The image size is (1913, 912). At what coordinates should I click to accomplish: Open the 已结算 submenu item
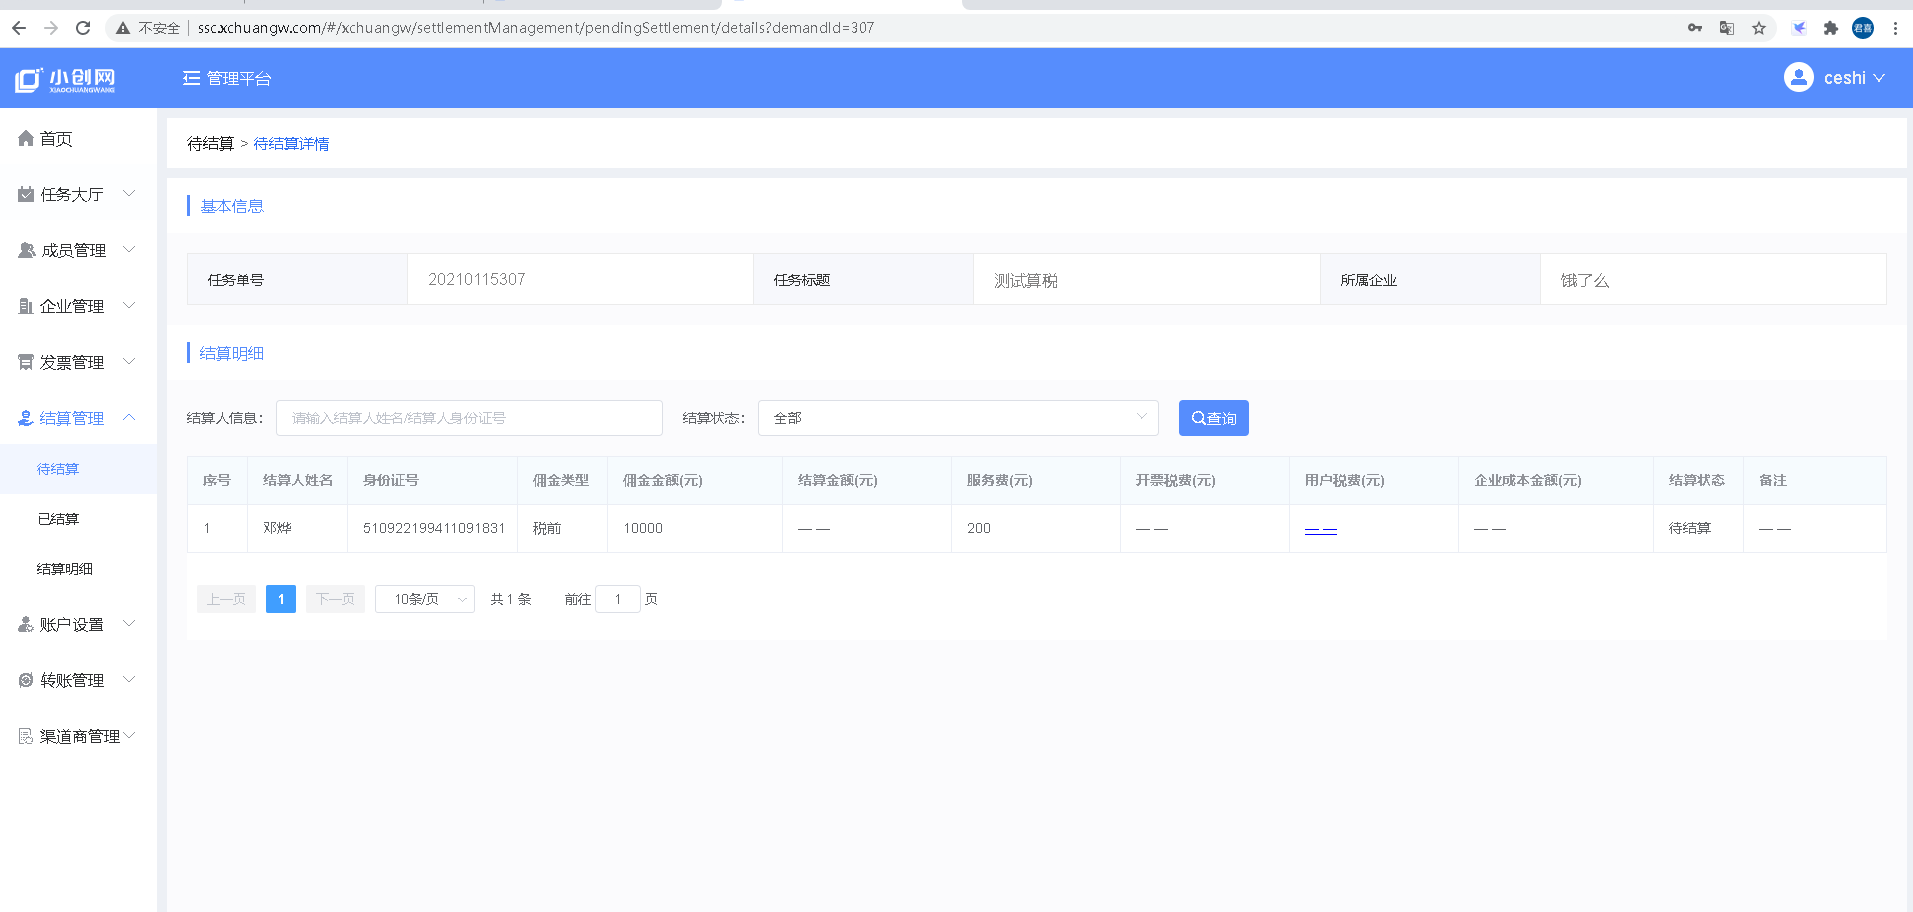point(58,519)
